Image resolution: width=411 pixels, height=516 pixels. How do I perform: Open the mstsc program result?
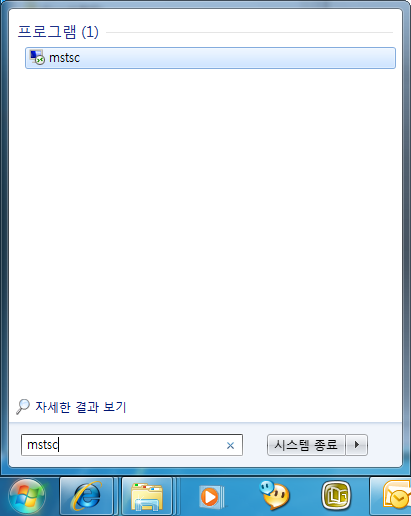point(210,58)
